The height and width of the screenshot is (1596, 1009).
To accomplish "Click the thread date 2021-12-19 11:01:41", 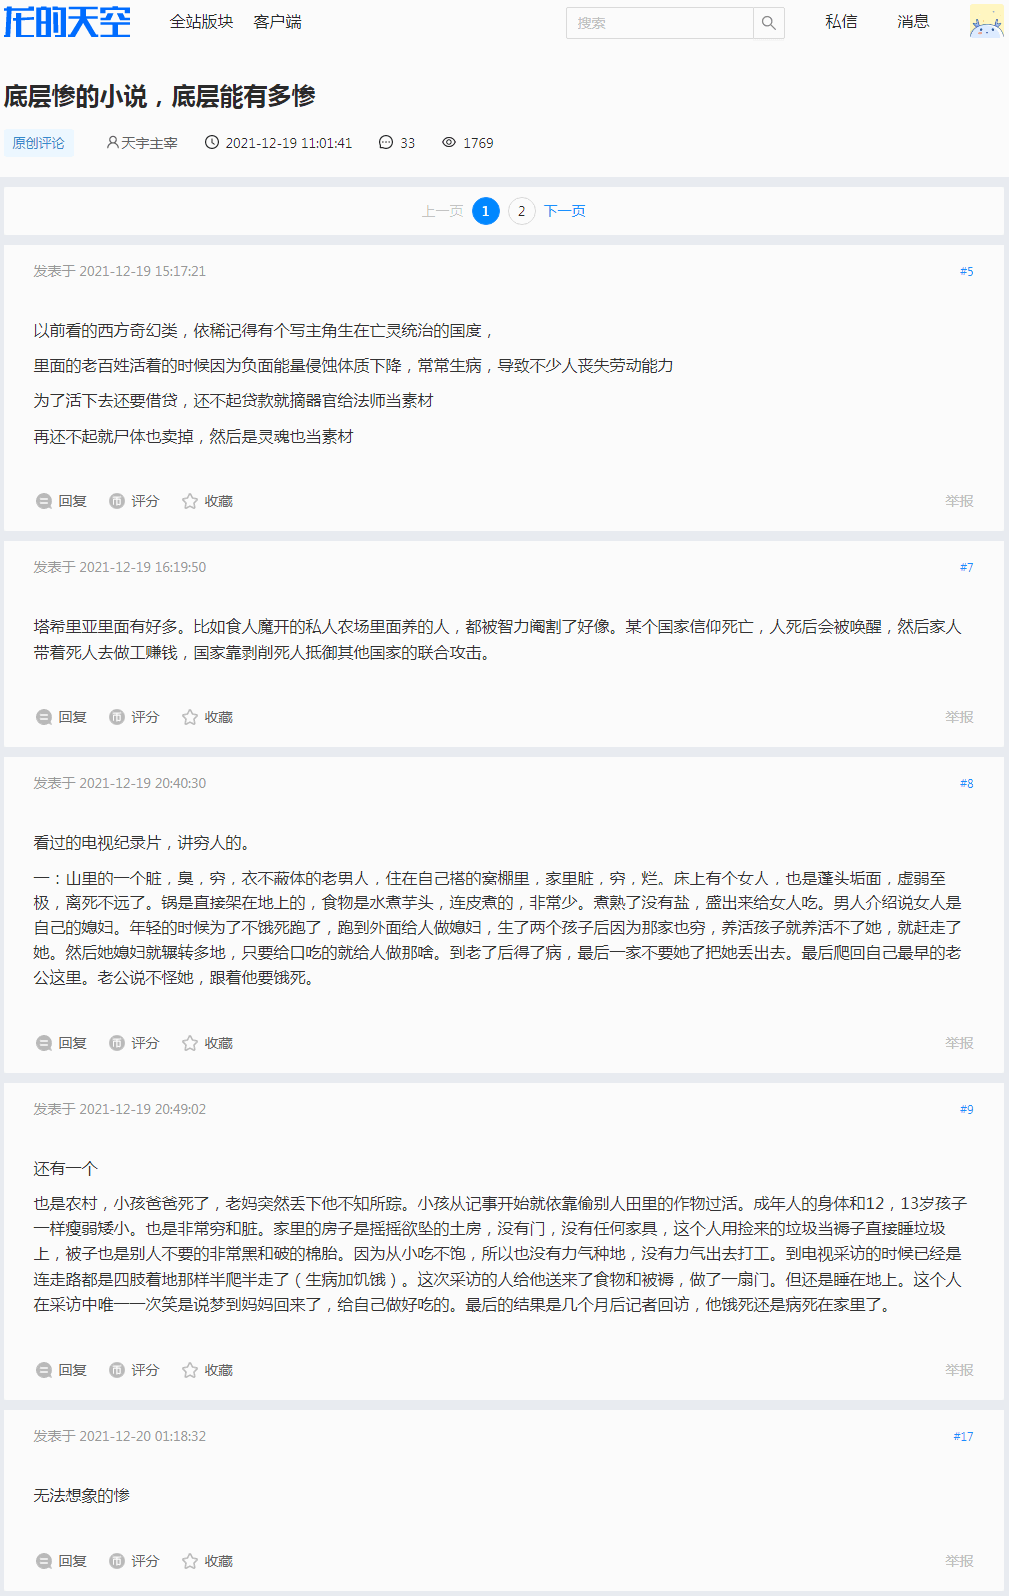I will 289,143.
